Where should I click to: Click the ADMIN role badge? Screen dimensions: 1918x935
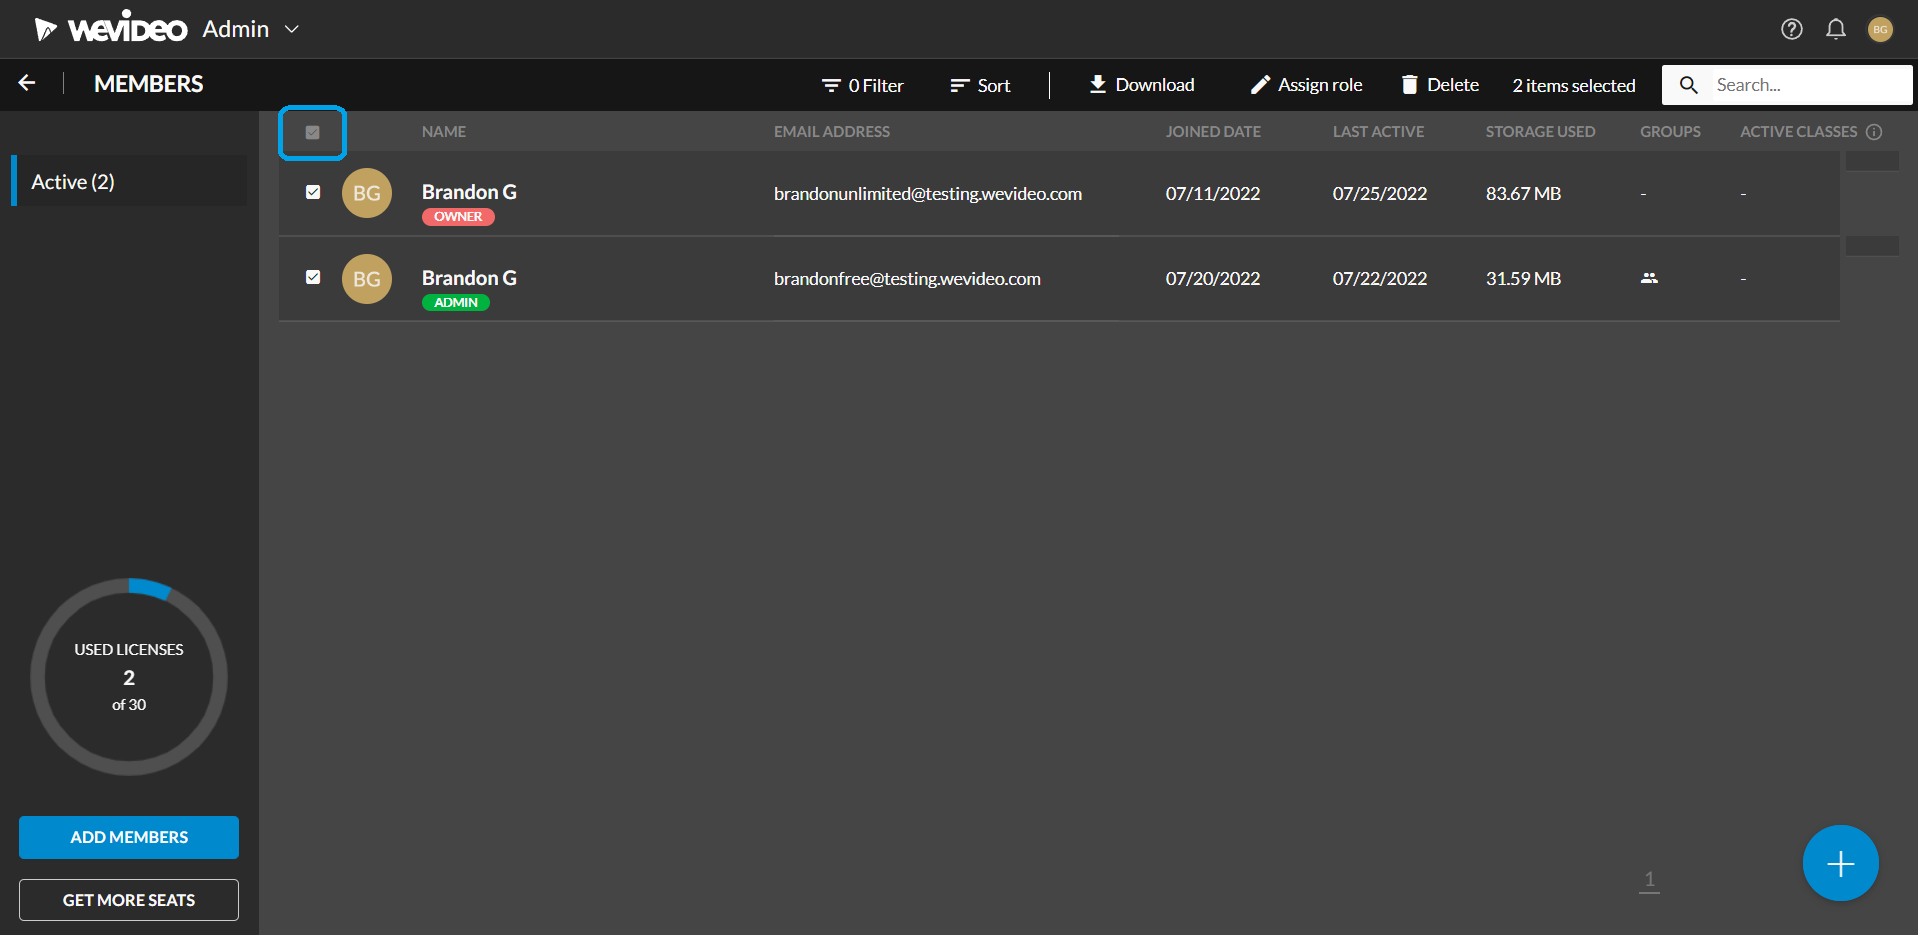456,303
